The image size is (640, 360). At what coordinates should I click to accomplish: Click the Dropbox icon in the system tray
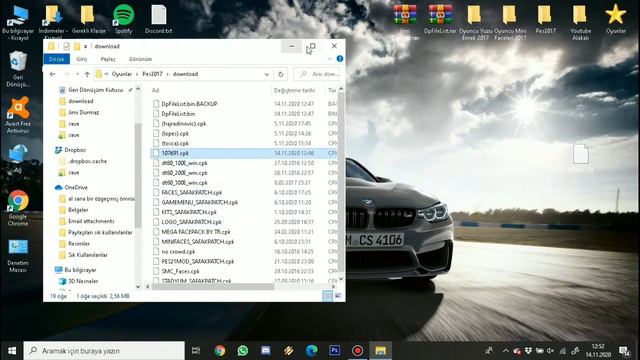[529, 351]
